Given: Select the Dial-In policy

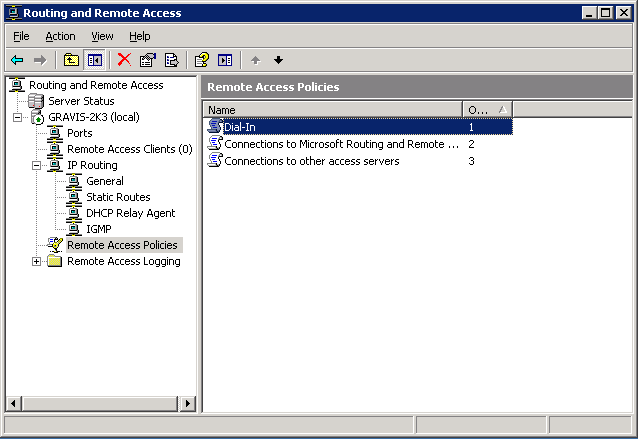Looking at the screenshot, I should coord(358,127).
